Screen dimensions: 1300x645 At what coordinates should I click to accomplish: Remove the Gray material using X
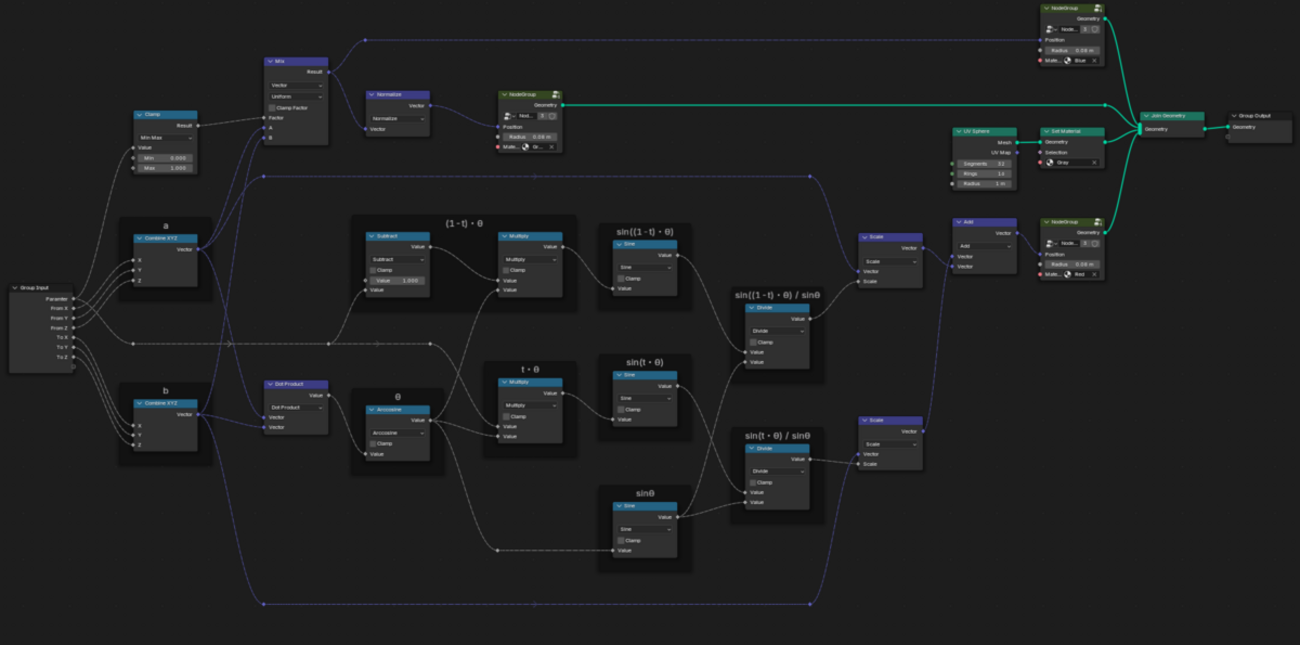[x=1094, y=162]
